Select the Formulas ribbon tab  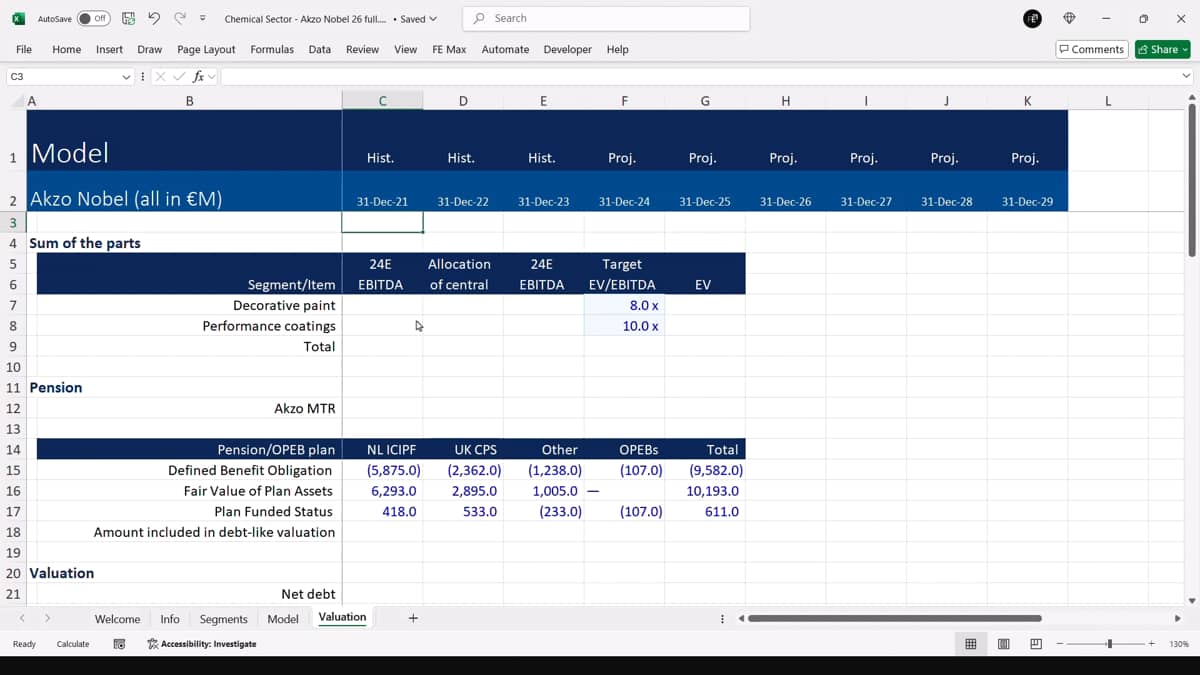coord(272,49)
